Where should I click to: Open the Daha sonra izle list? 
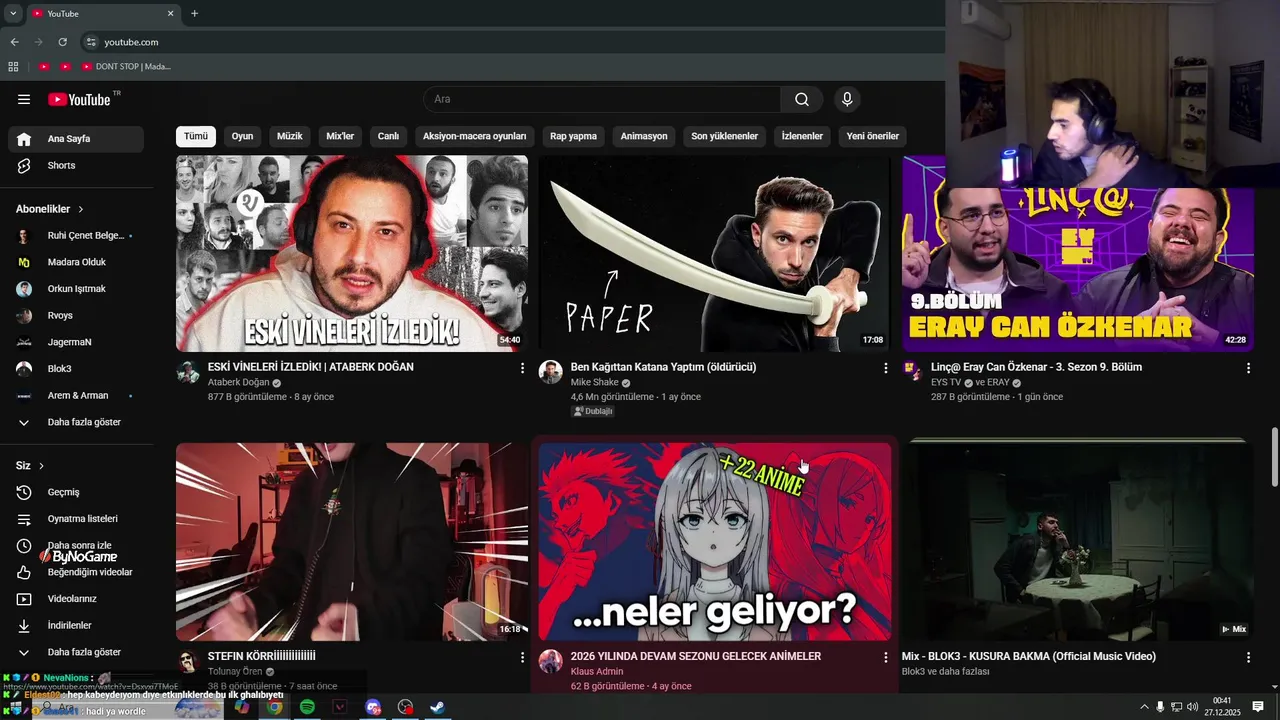point(76,546)
